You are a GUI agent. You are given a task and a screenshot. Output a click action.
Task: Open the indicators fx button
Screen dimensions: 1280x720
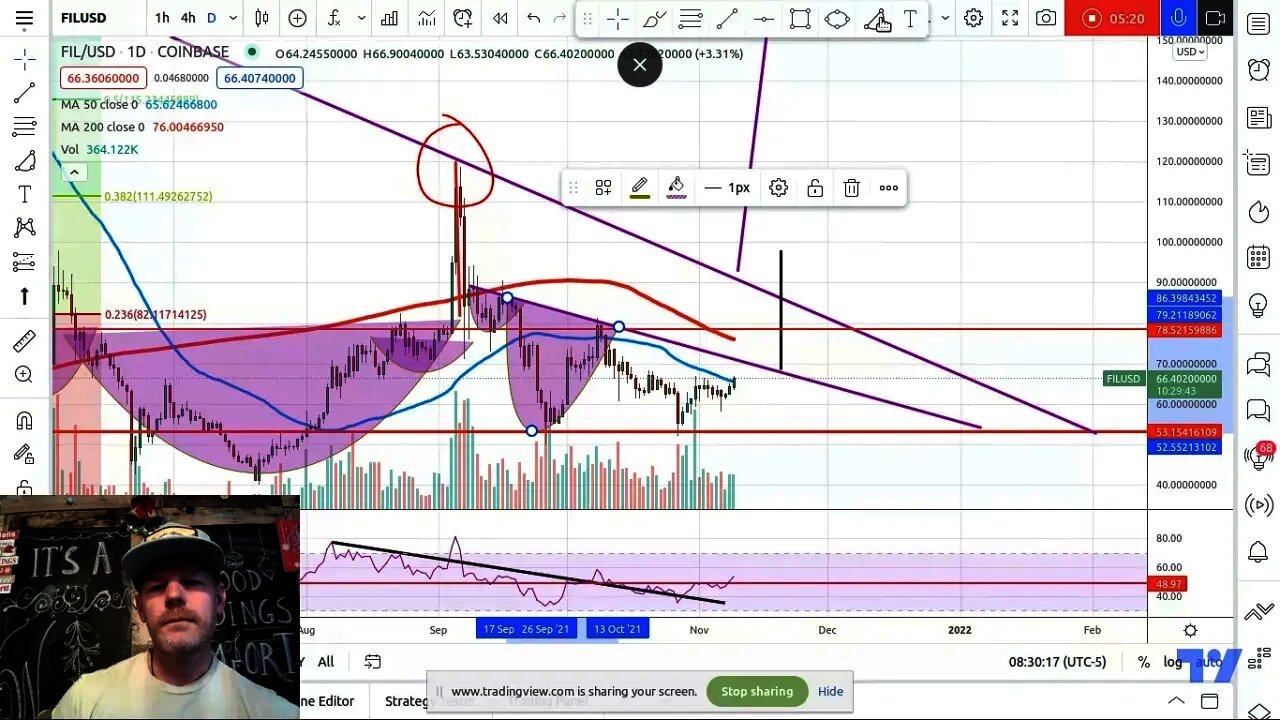tap(335, 18)
